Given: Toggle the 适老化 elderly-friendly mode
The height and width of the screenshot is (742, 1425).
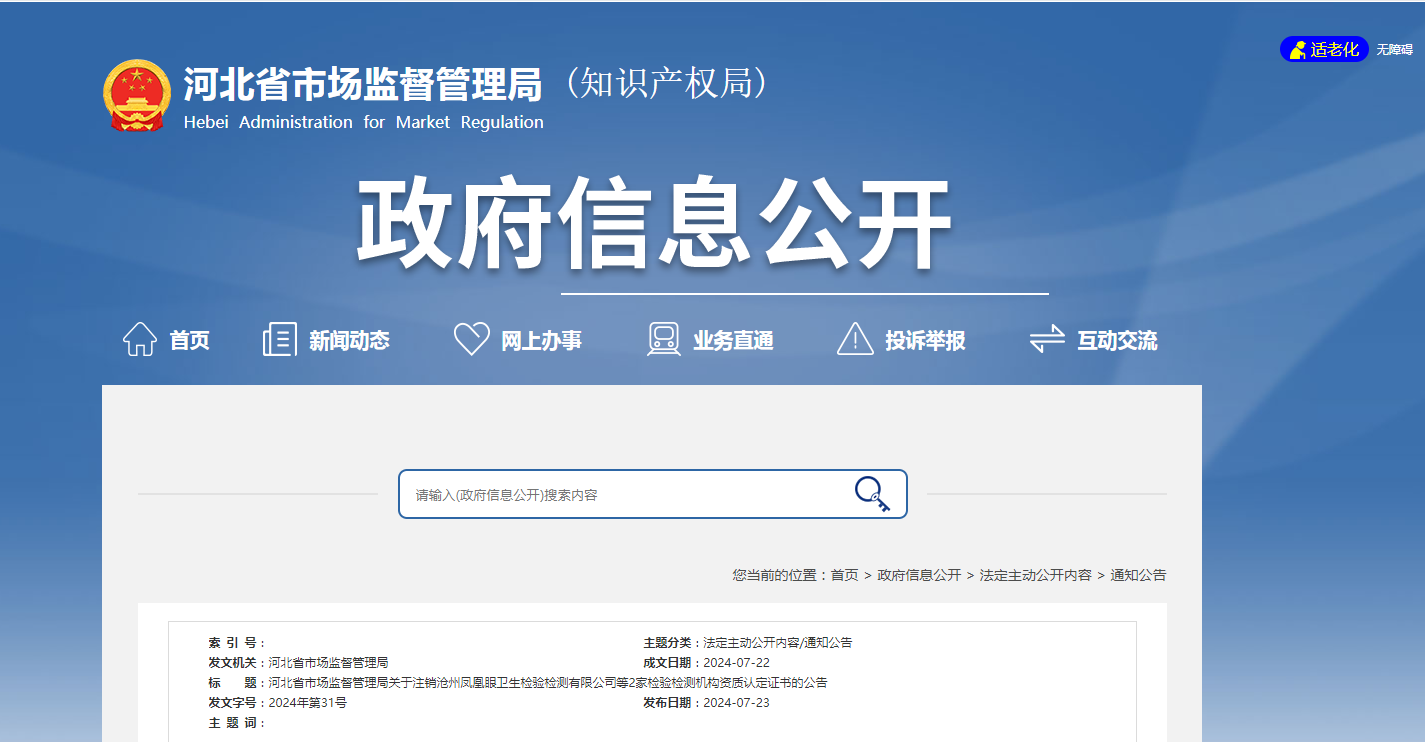Looking at the screenshot, I should 1324,49.
